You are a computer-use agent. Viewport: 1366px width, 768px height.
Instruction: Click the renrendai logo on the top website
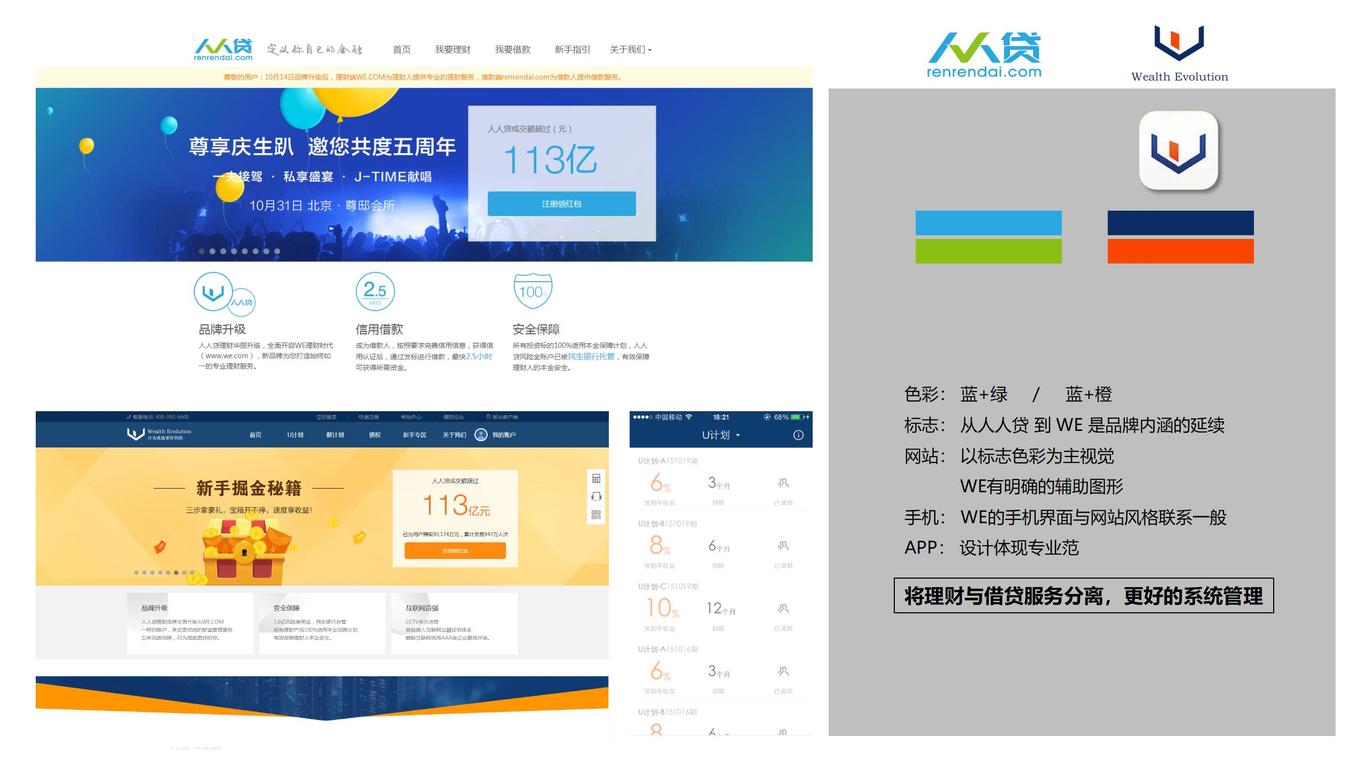tap(223, 49)
